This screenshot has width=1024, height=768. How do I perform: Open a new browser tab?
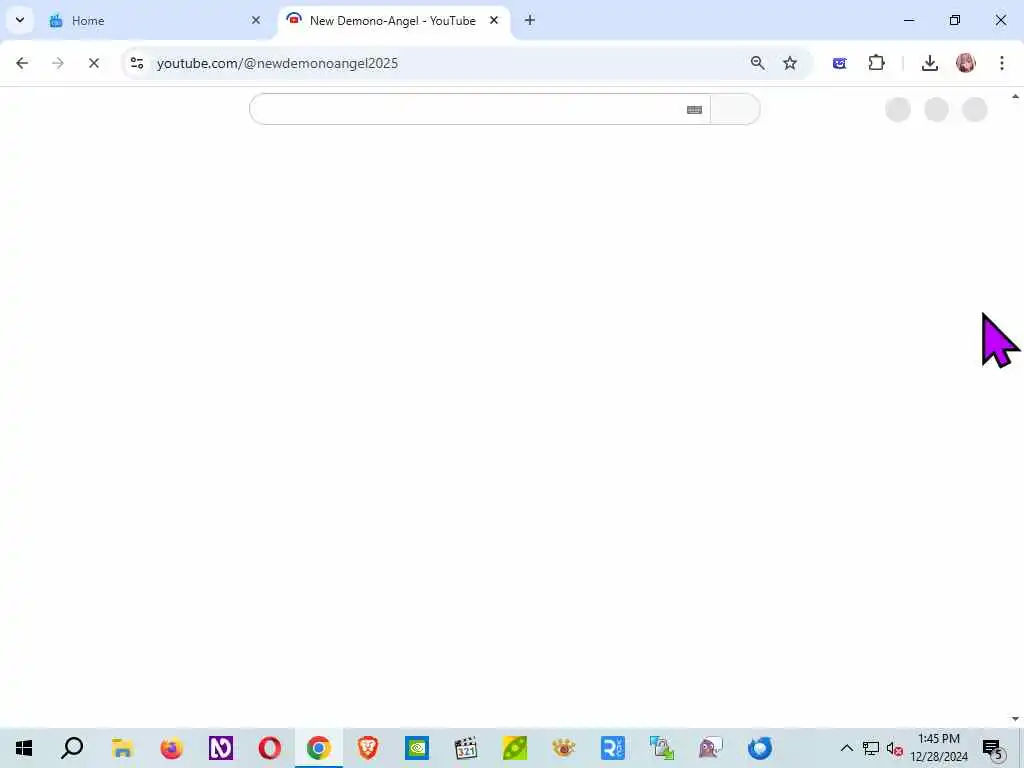(530, 20)
